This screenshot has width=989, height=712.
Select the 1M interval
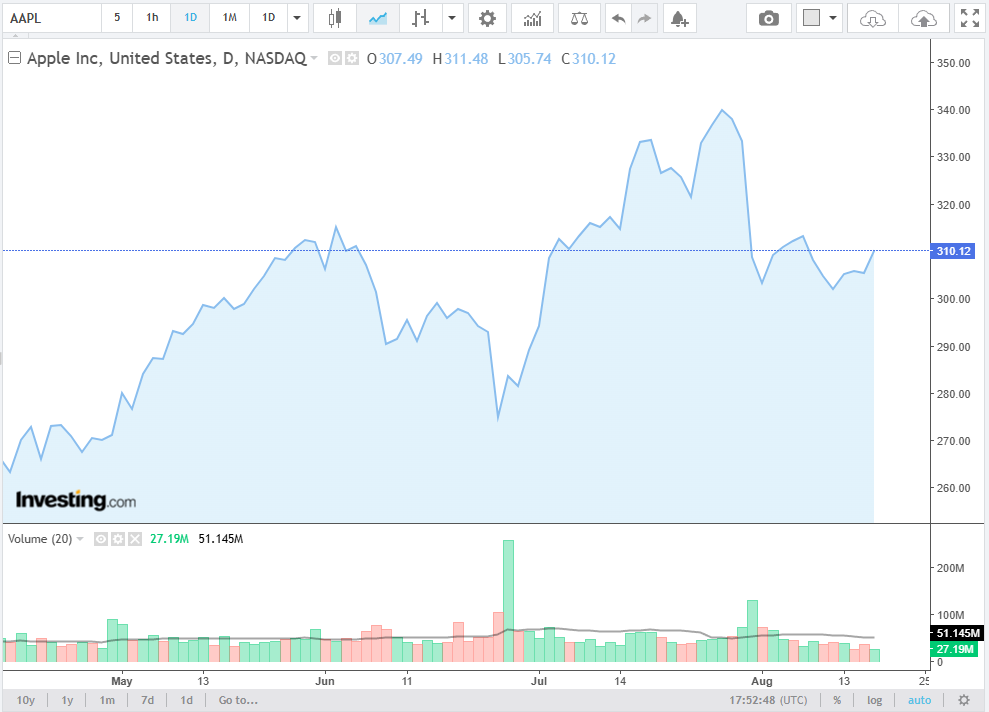point(230,18)
